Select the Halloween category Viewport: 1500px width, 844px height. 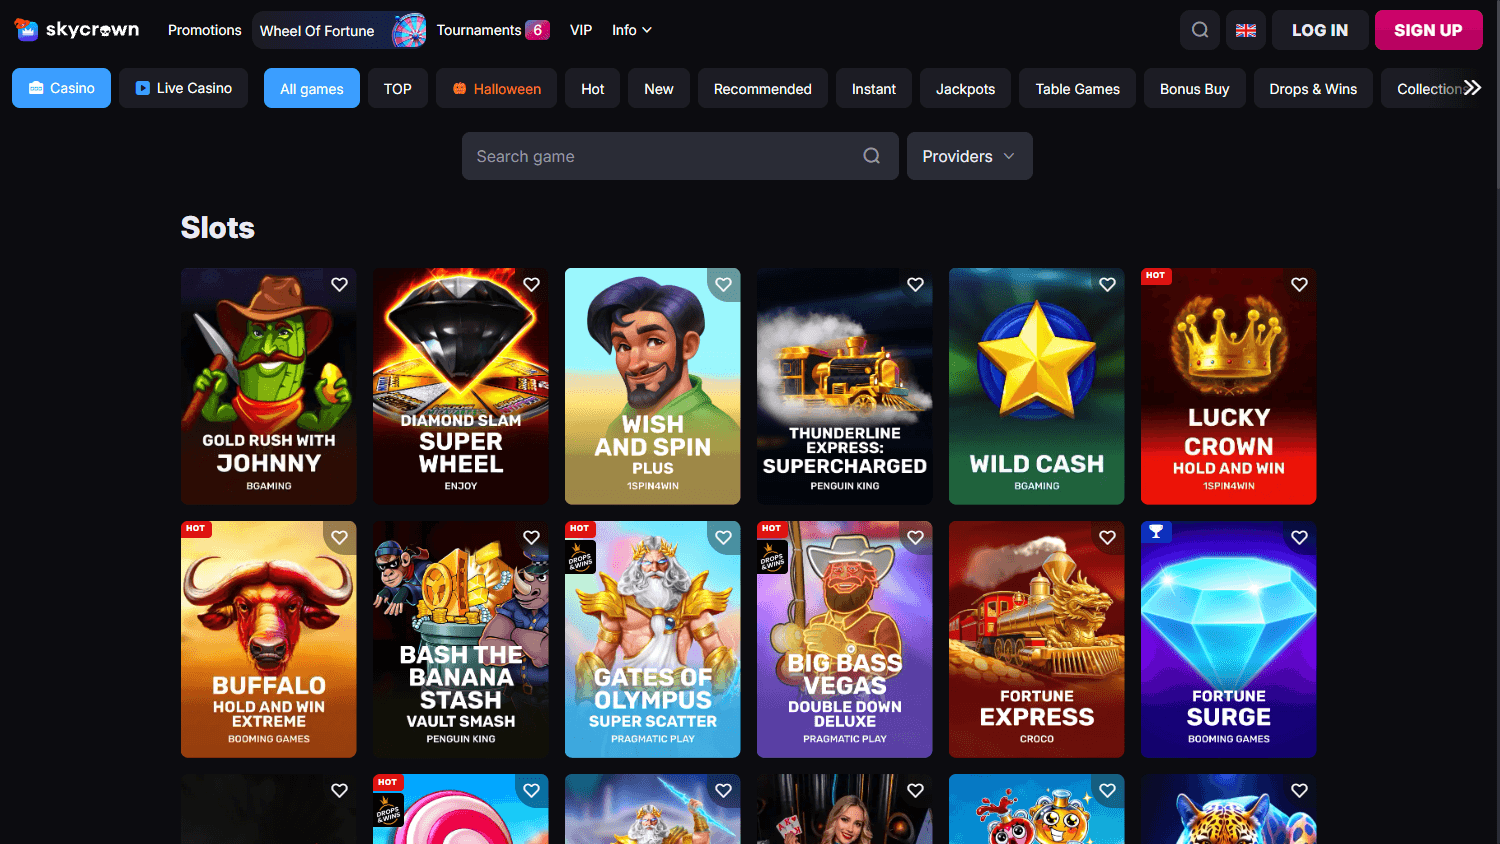click(x=497, y=88)
